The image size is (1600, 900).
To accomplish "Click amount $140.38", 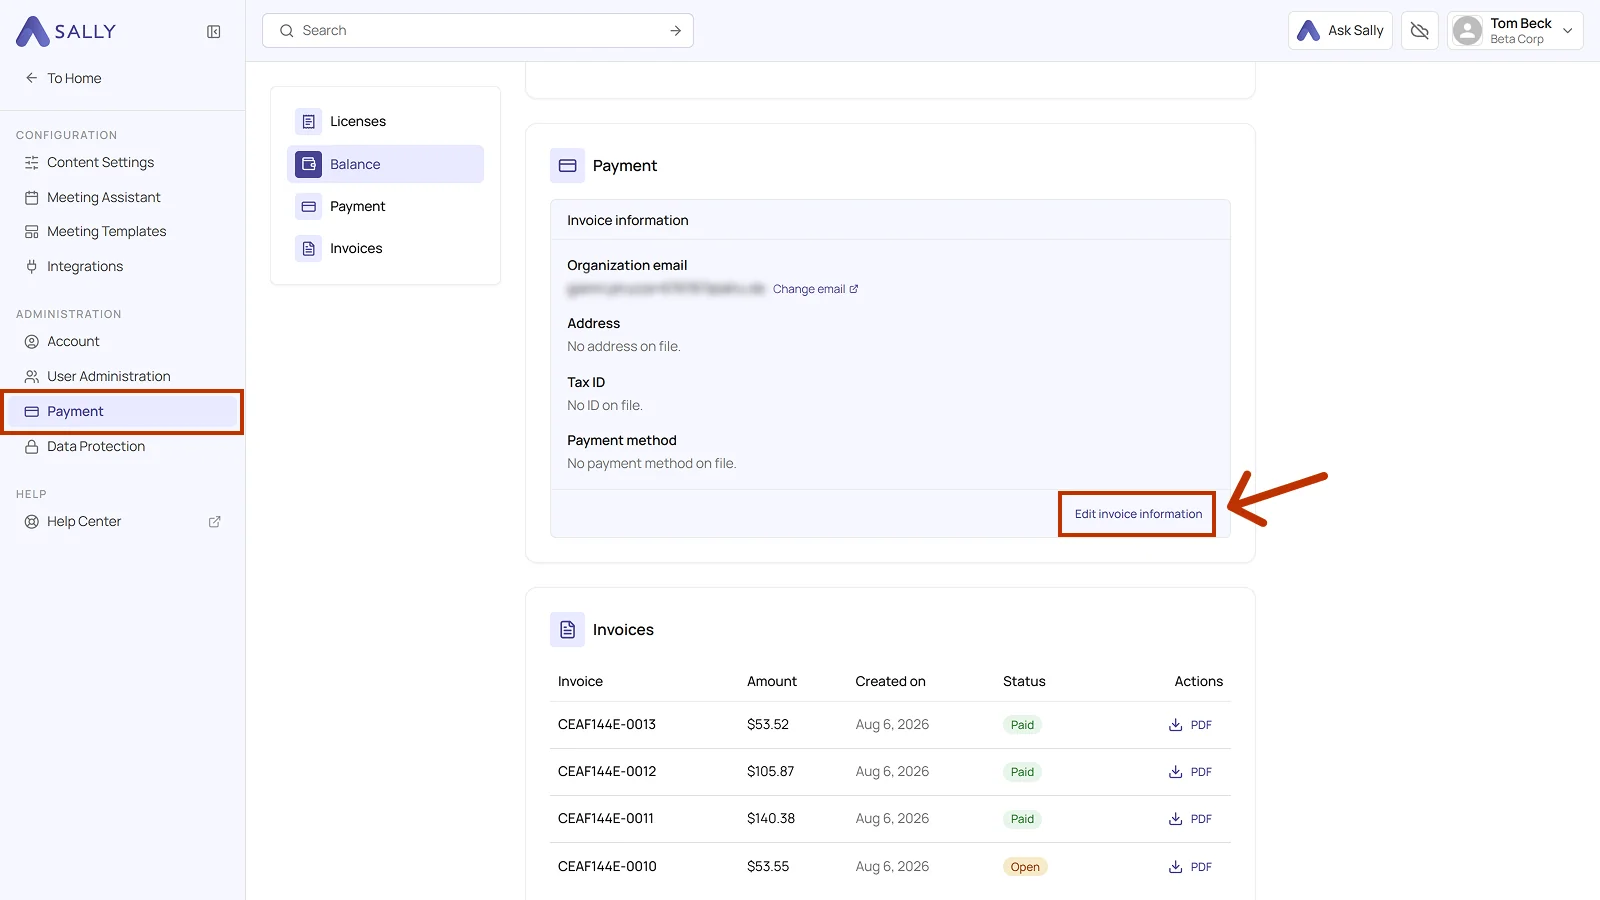I will [x=771, y=818].
